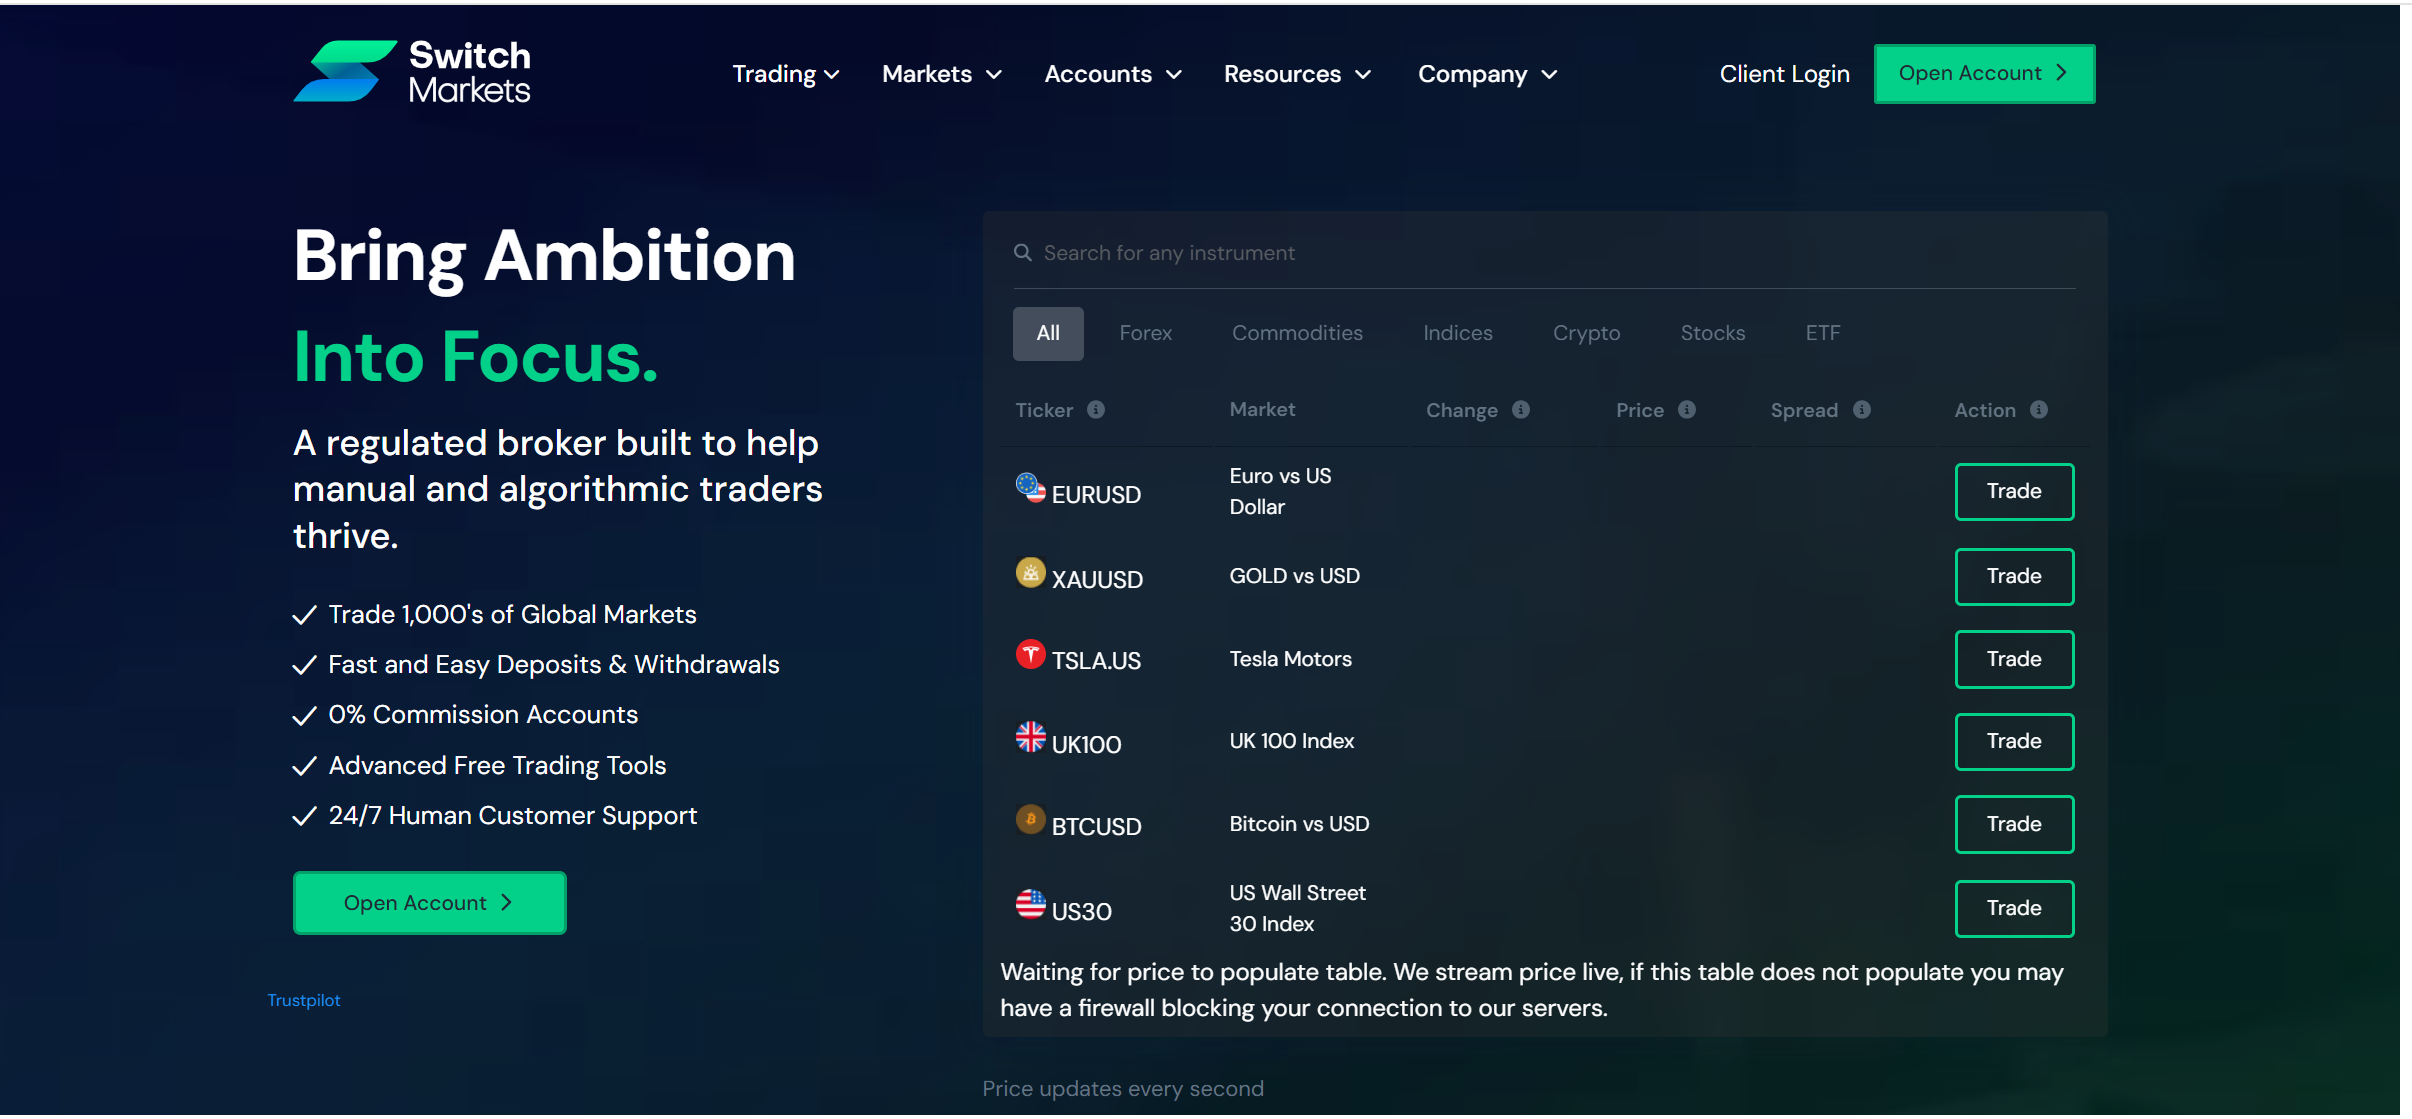2412x1119 pixels.
Task: Click 'GOLD vs USD' market name
Action: click(1295, 576)
